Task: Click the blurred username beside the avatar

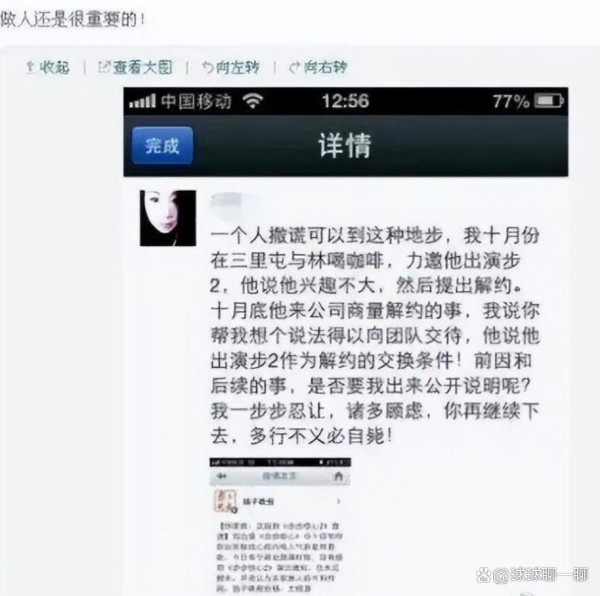Action: 228,201
